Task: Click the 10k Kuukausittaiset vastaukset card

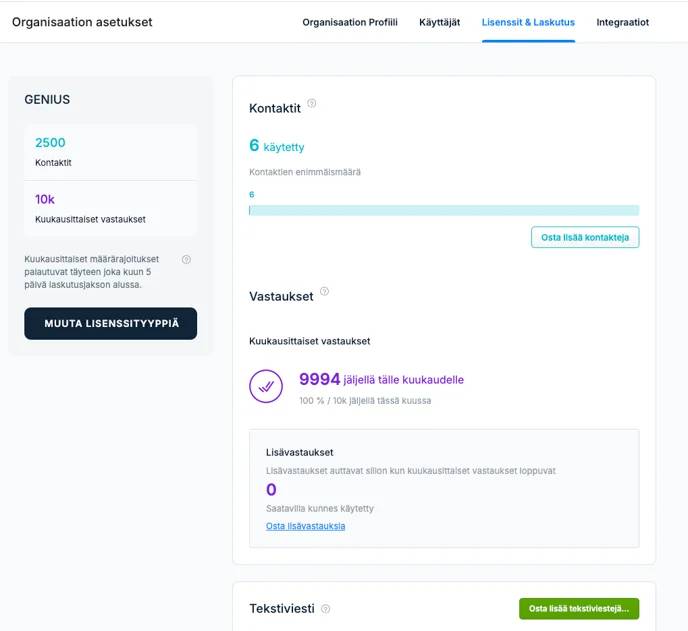Action: pyautogui.click(x=110, y=208)
